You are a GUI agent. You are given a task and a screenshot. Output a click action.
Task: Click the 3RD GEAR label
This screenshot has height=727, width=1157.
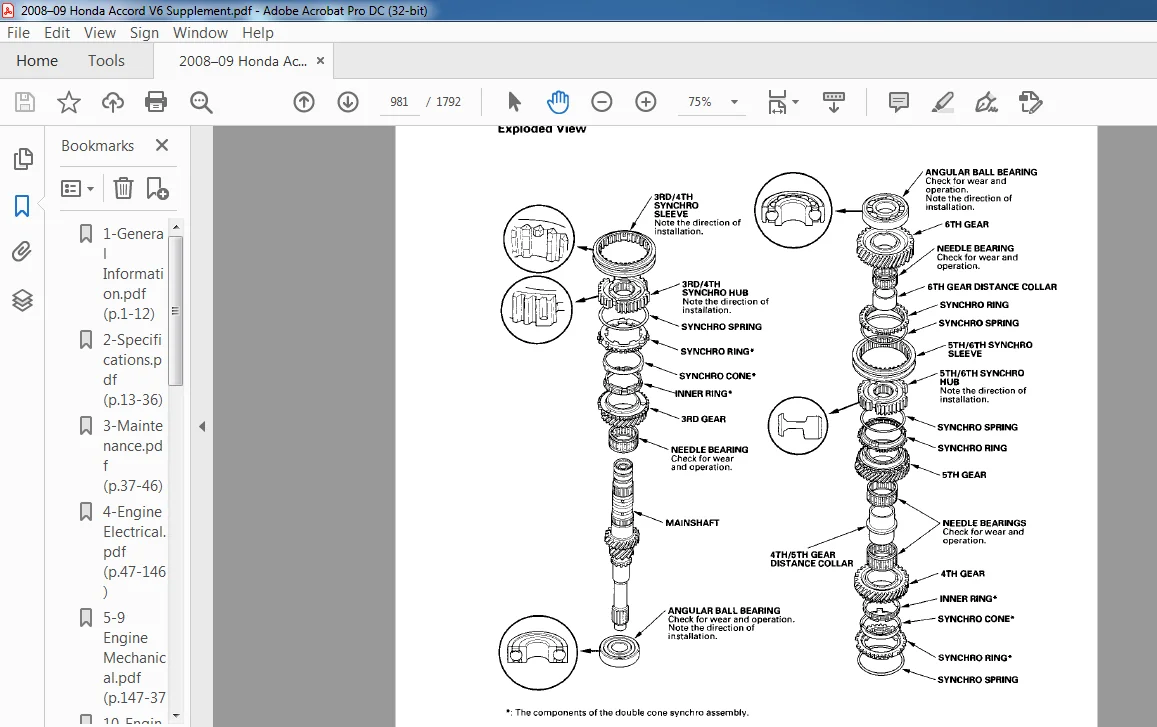(x=703, y=418)
